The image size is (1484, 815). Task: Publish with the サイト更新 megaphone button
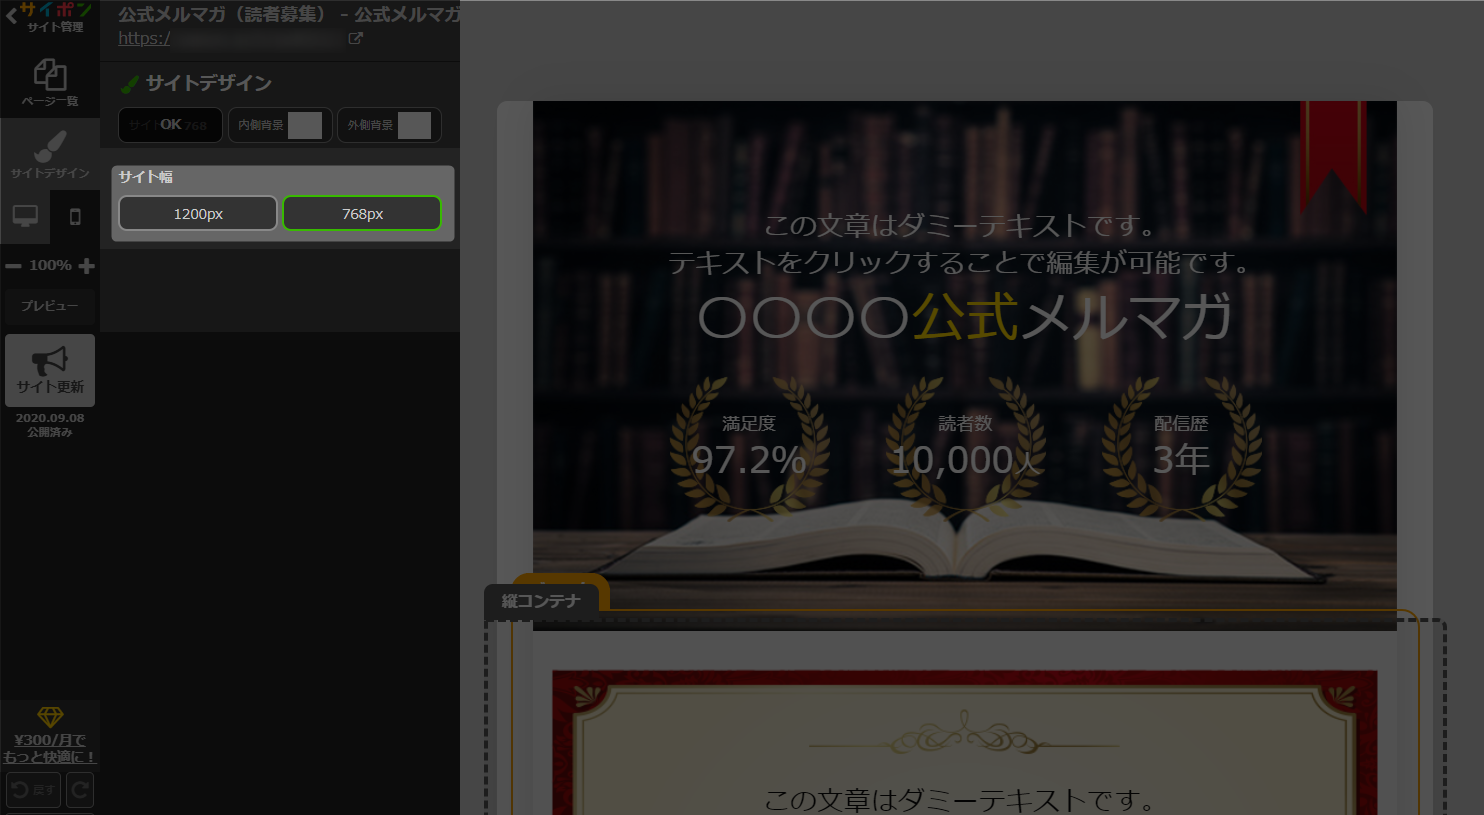pos(50,370)
